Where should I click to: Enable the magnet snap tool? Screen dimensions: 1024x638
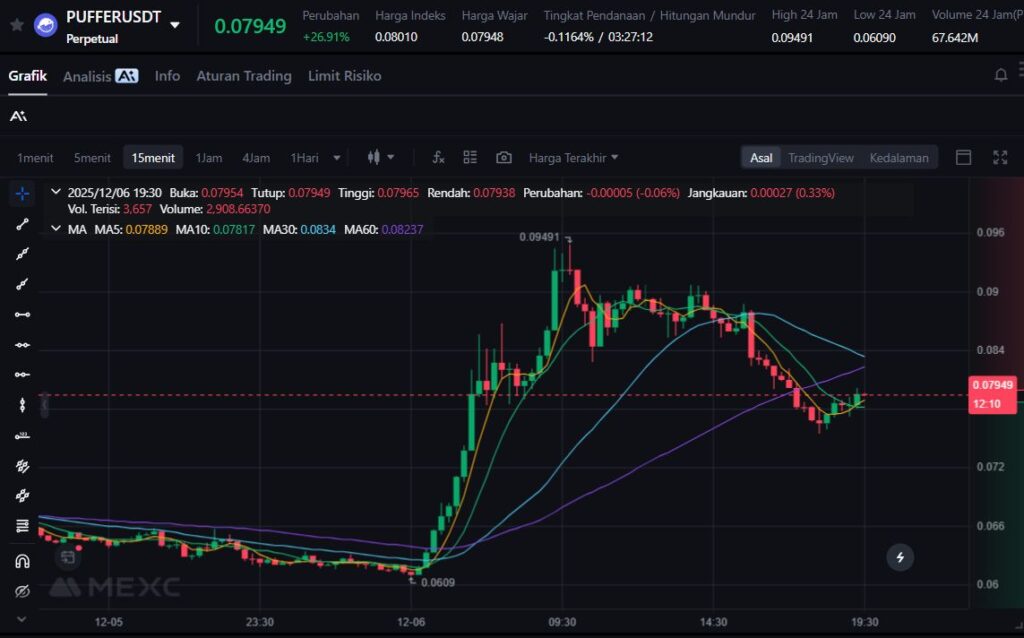coord(22,561)
